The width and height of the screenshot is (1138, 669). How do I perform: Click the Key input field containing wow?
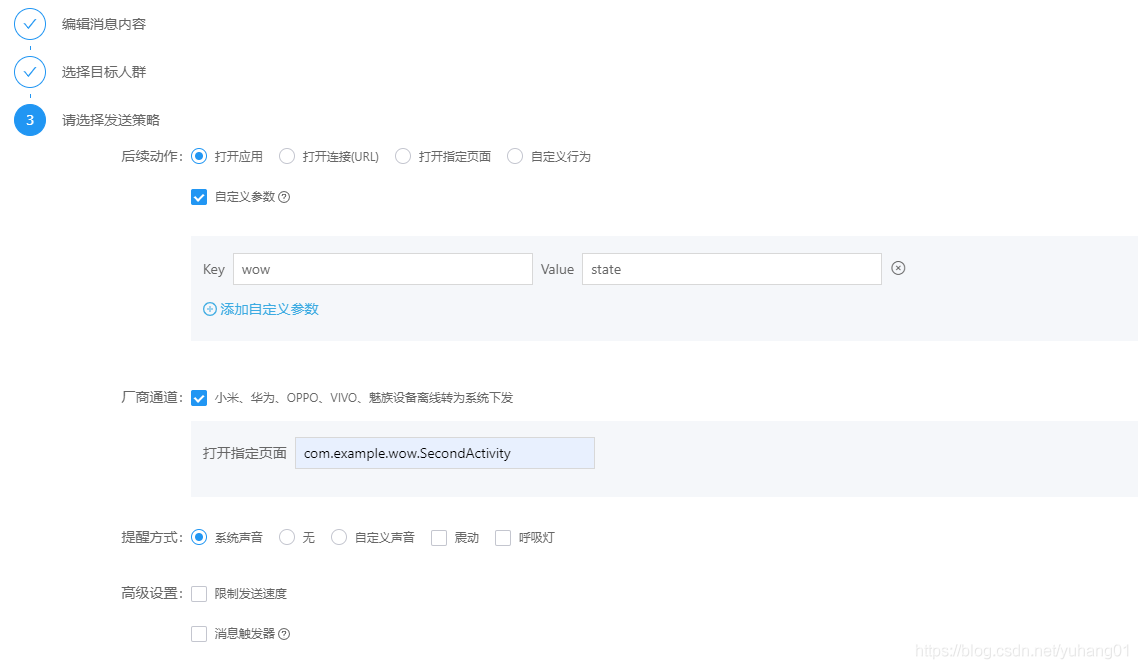pyautogui.click(x=382, y=269)
